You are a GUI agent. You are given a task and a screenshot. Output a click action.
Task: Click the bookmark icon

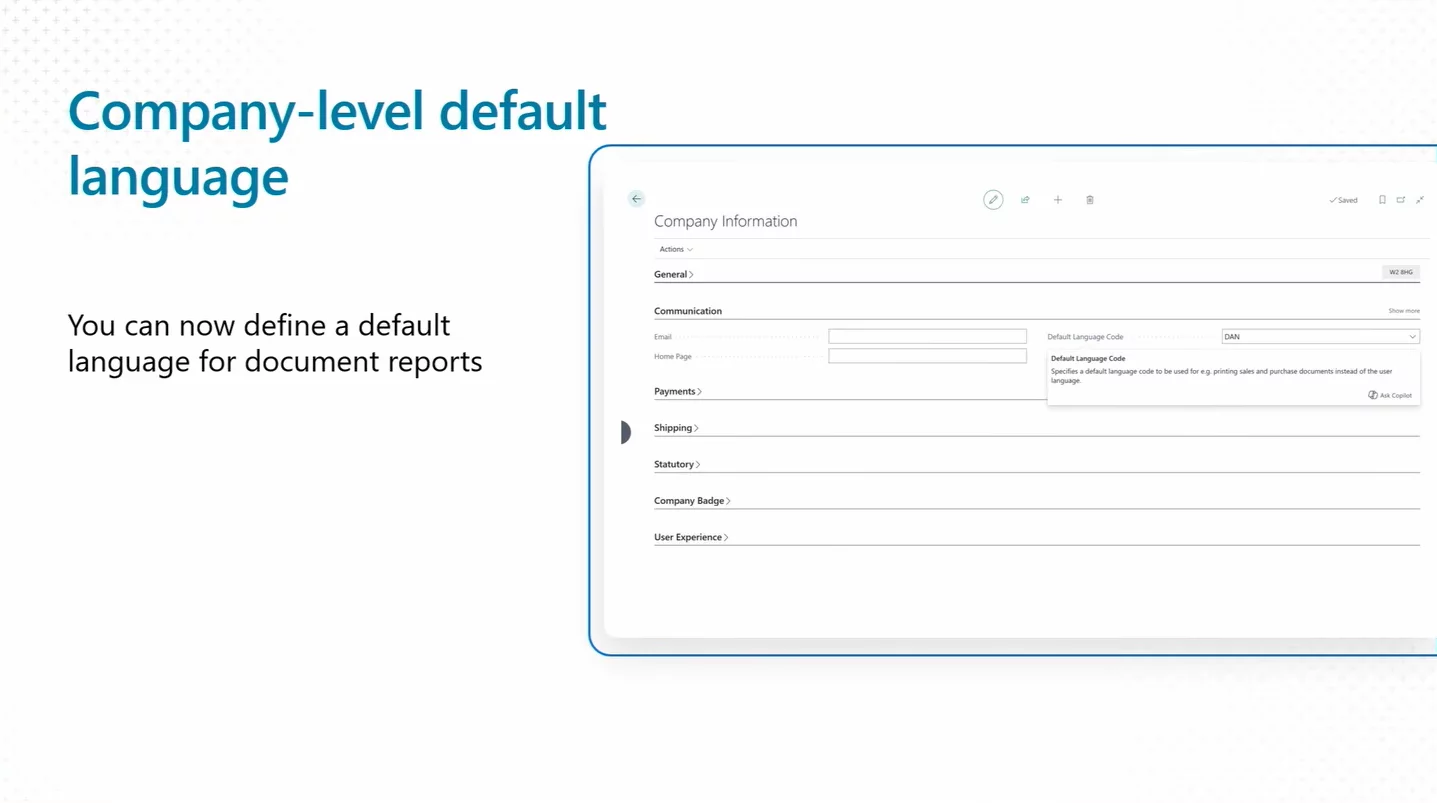tap(1382, 200)
